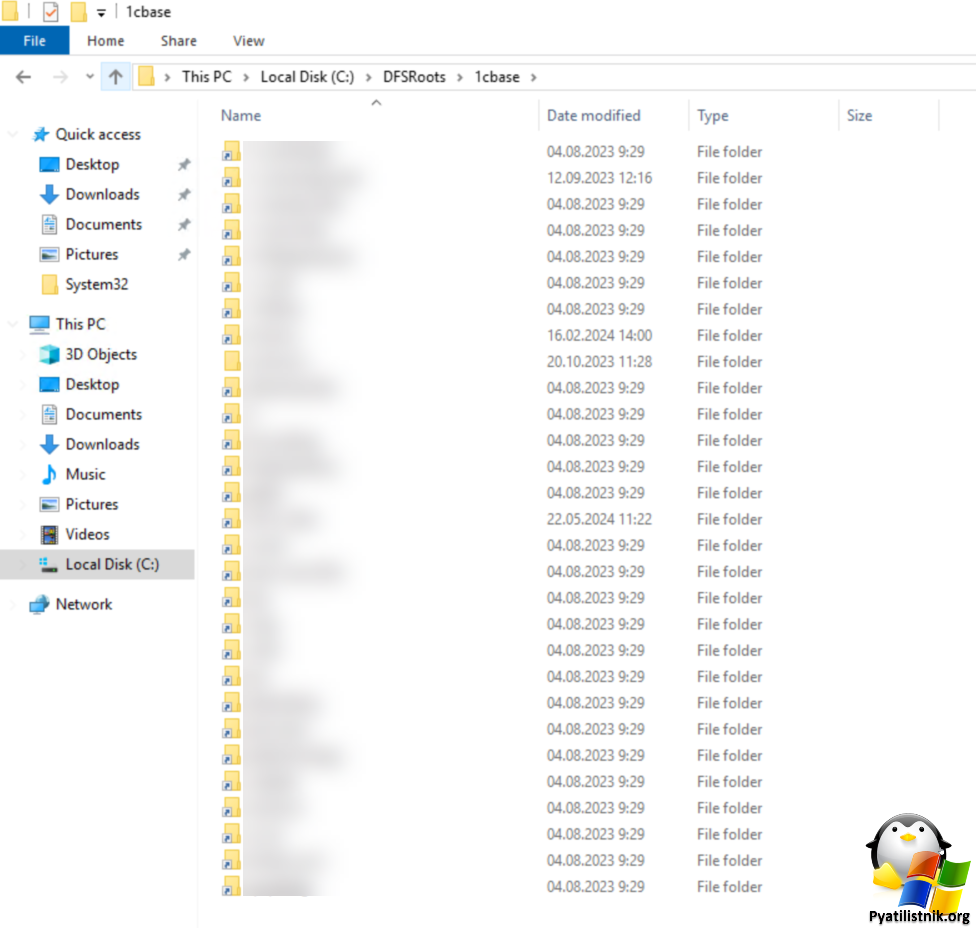This screenshot has width=976, height=928.
Task: Click date cell 12.09.2023 12:16
Action: [x=599, y=178]
